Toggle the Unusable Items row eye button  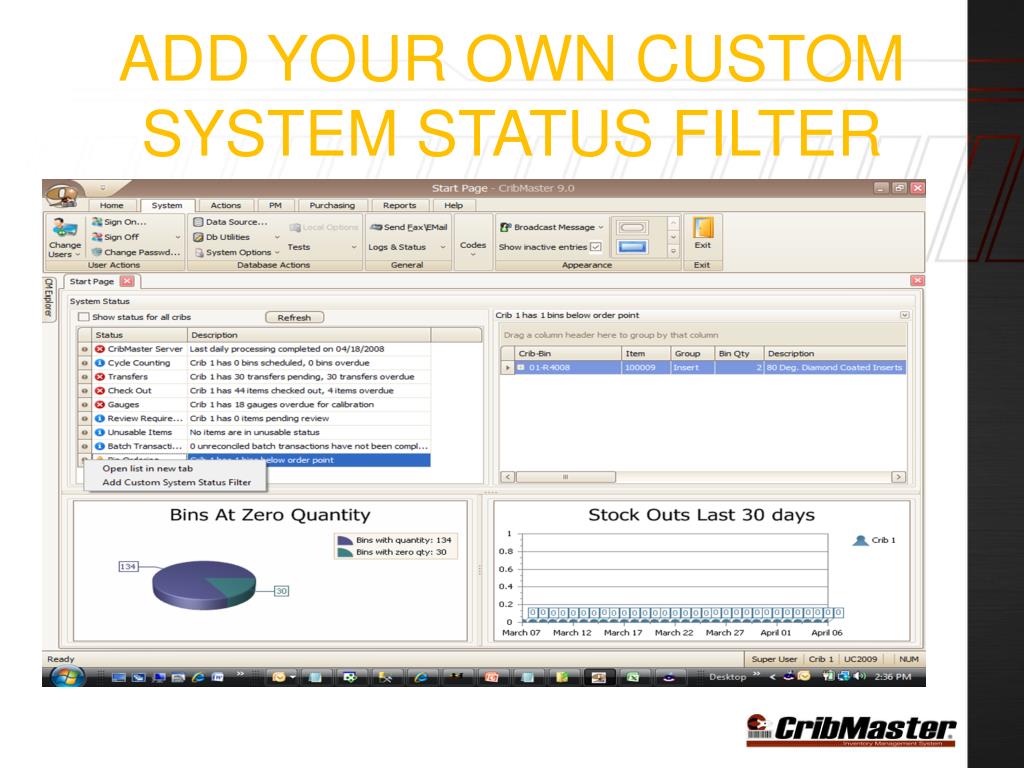coord(84,432)
